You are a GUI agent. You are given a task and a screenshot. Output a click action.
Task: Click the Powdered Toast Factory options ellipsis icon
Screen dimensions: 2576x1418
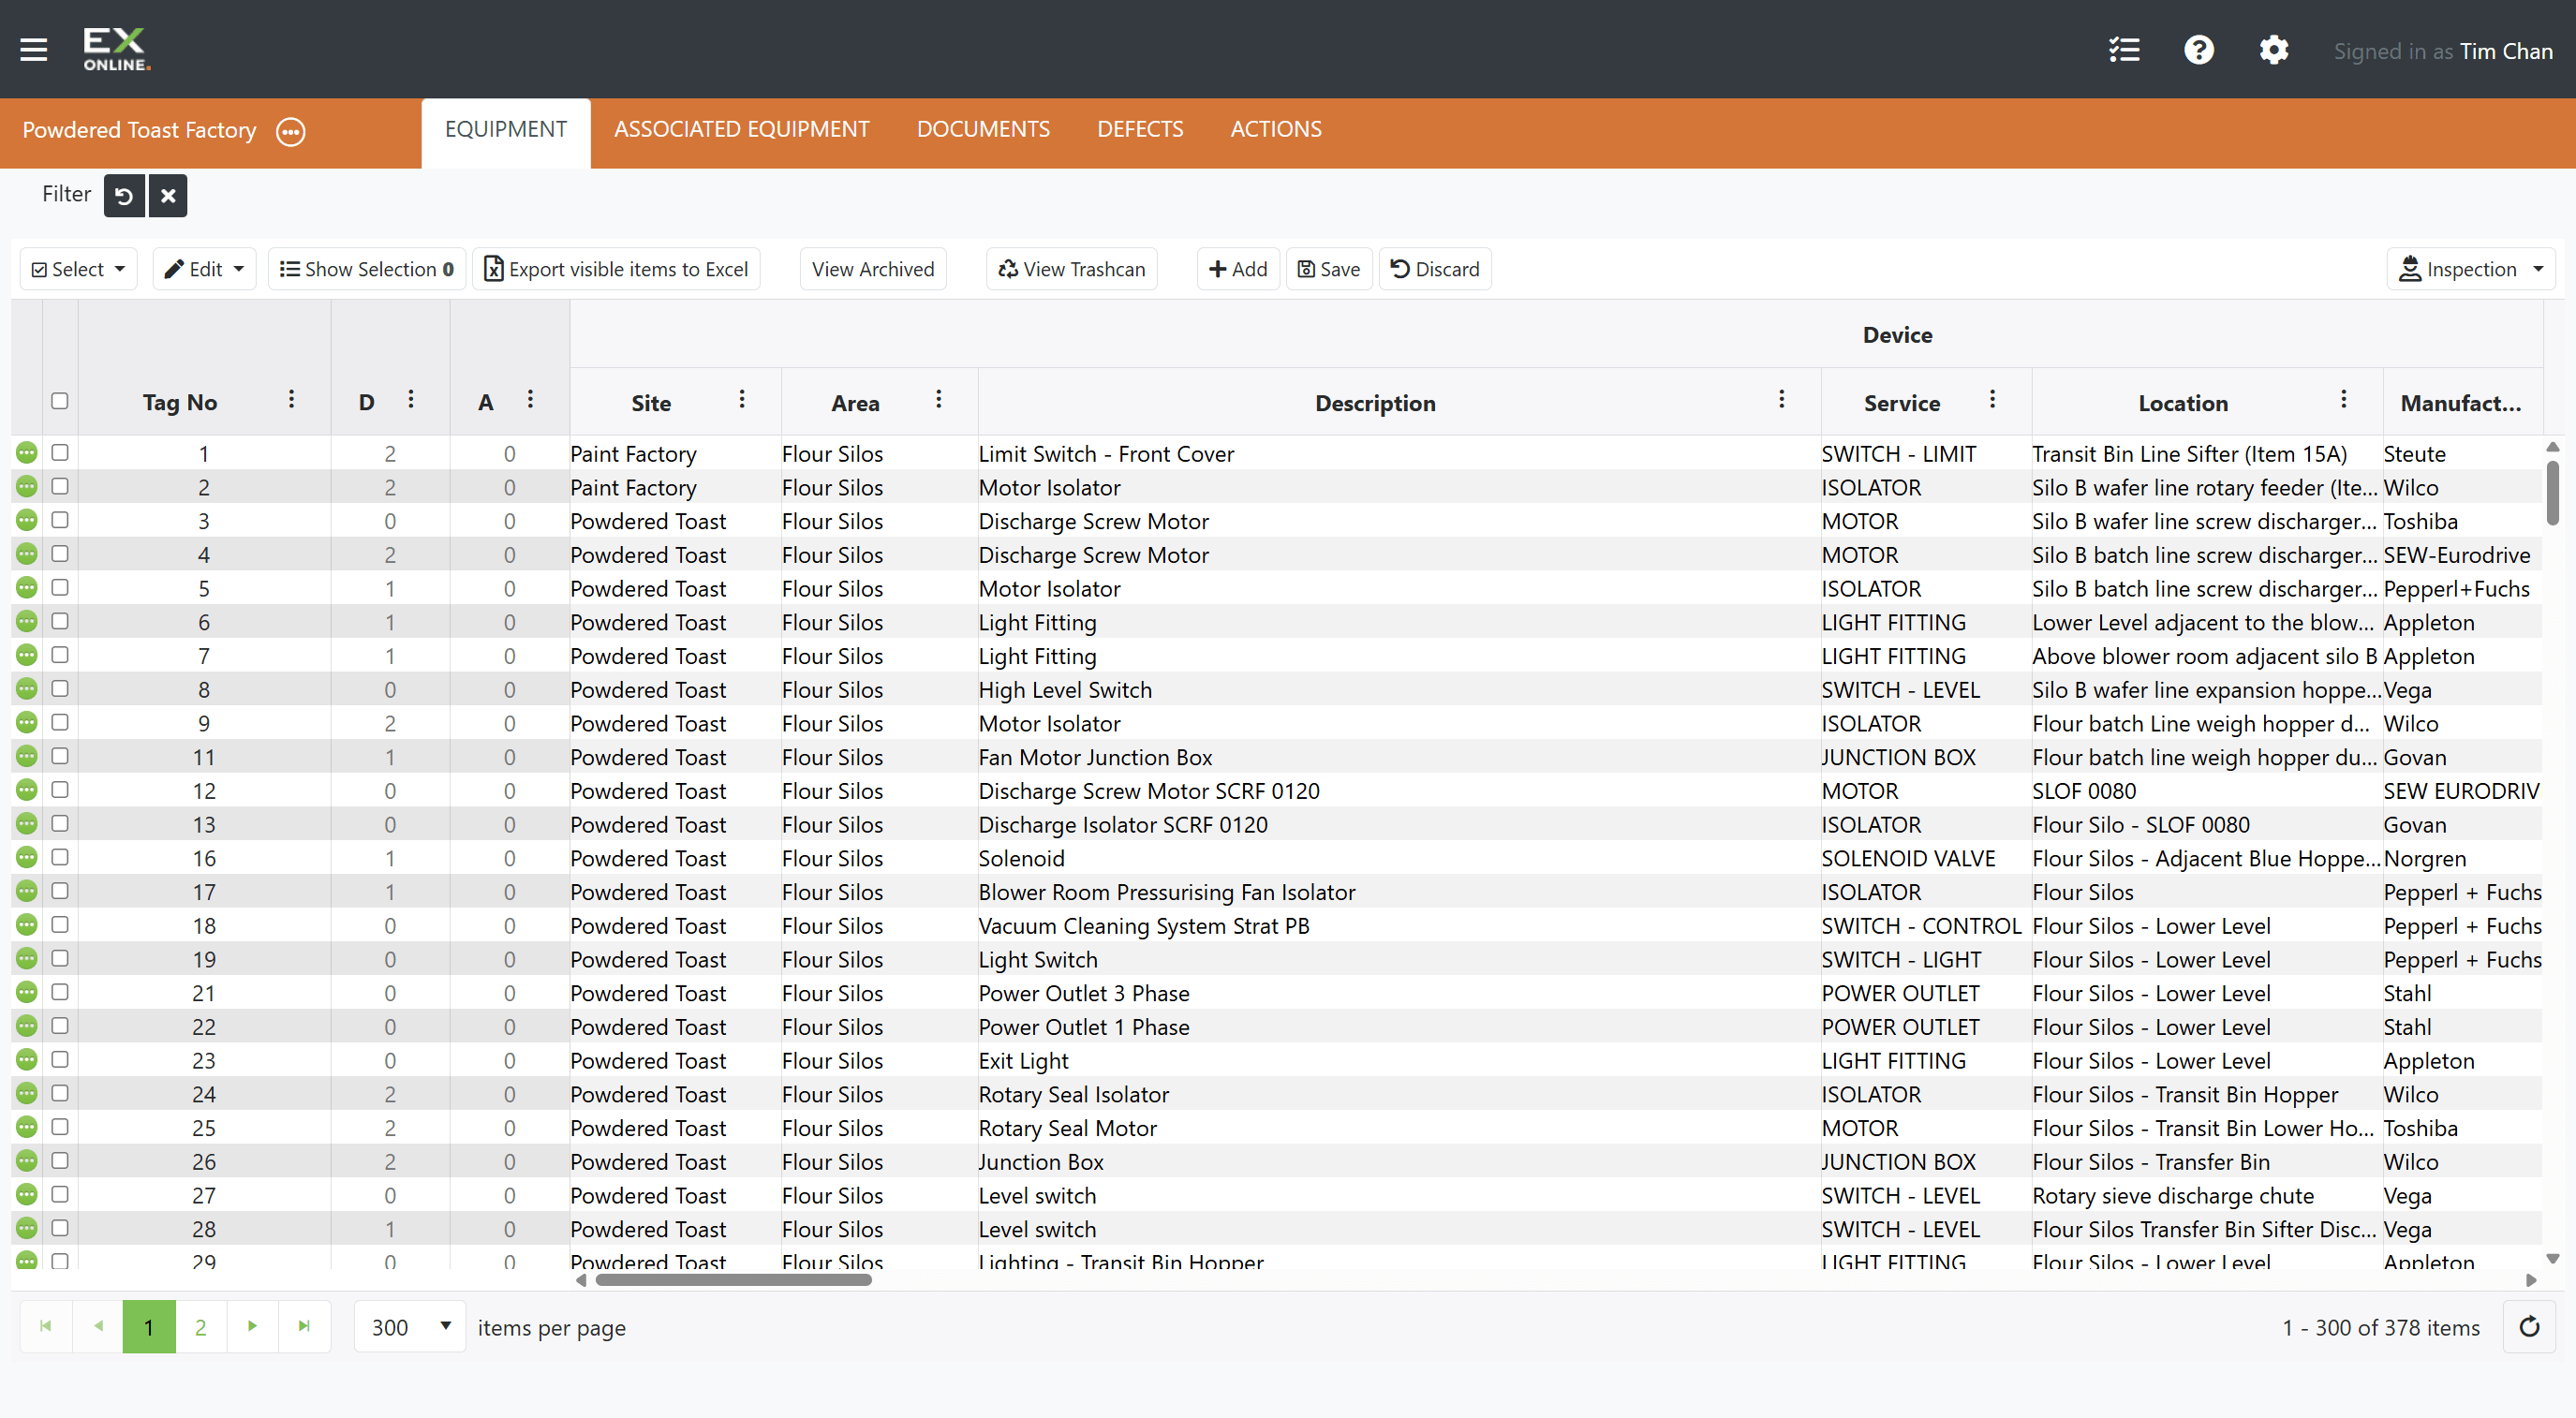291,131
